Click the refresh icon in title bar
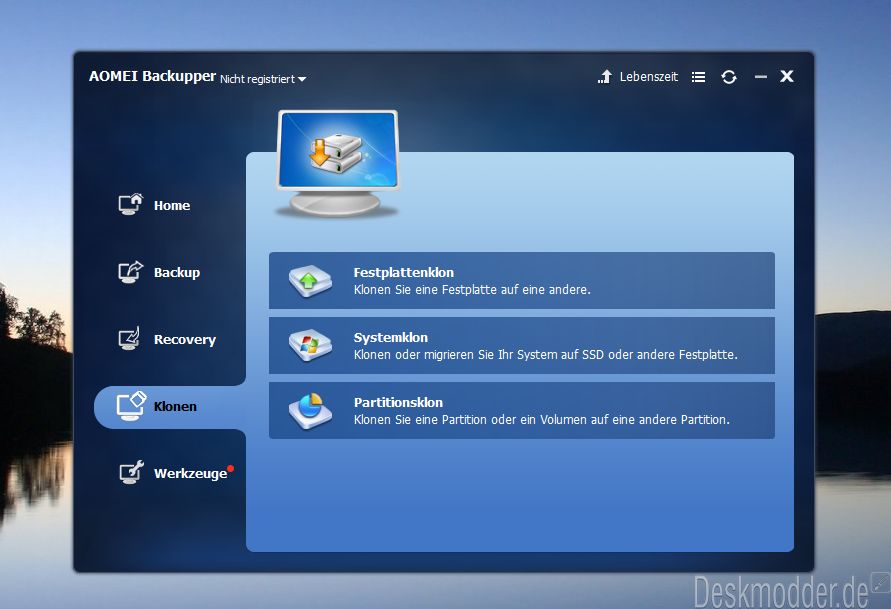This screenshot has height=609, width=891. tap(729, 77)
